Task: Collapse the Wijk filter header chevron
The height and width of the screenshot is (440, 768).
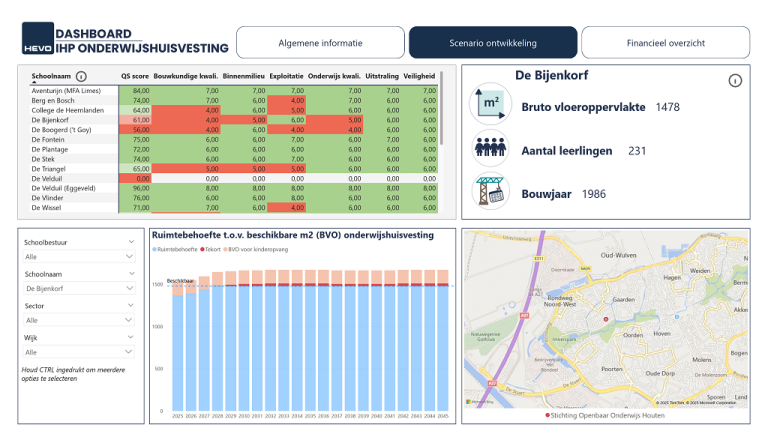Action: 131,337
